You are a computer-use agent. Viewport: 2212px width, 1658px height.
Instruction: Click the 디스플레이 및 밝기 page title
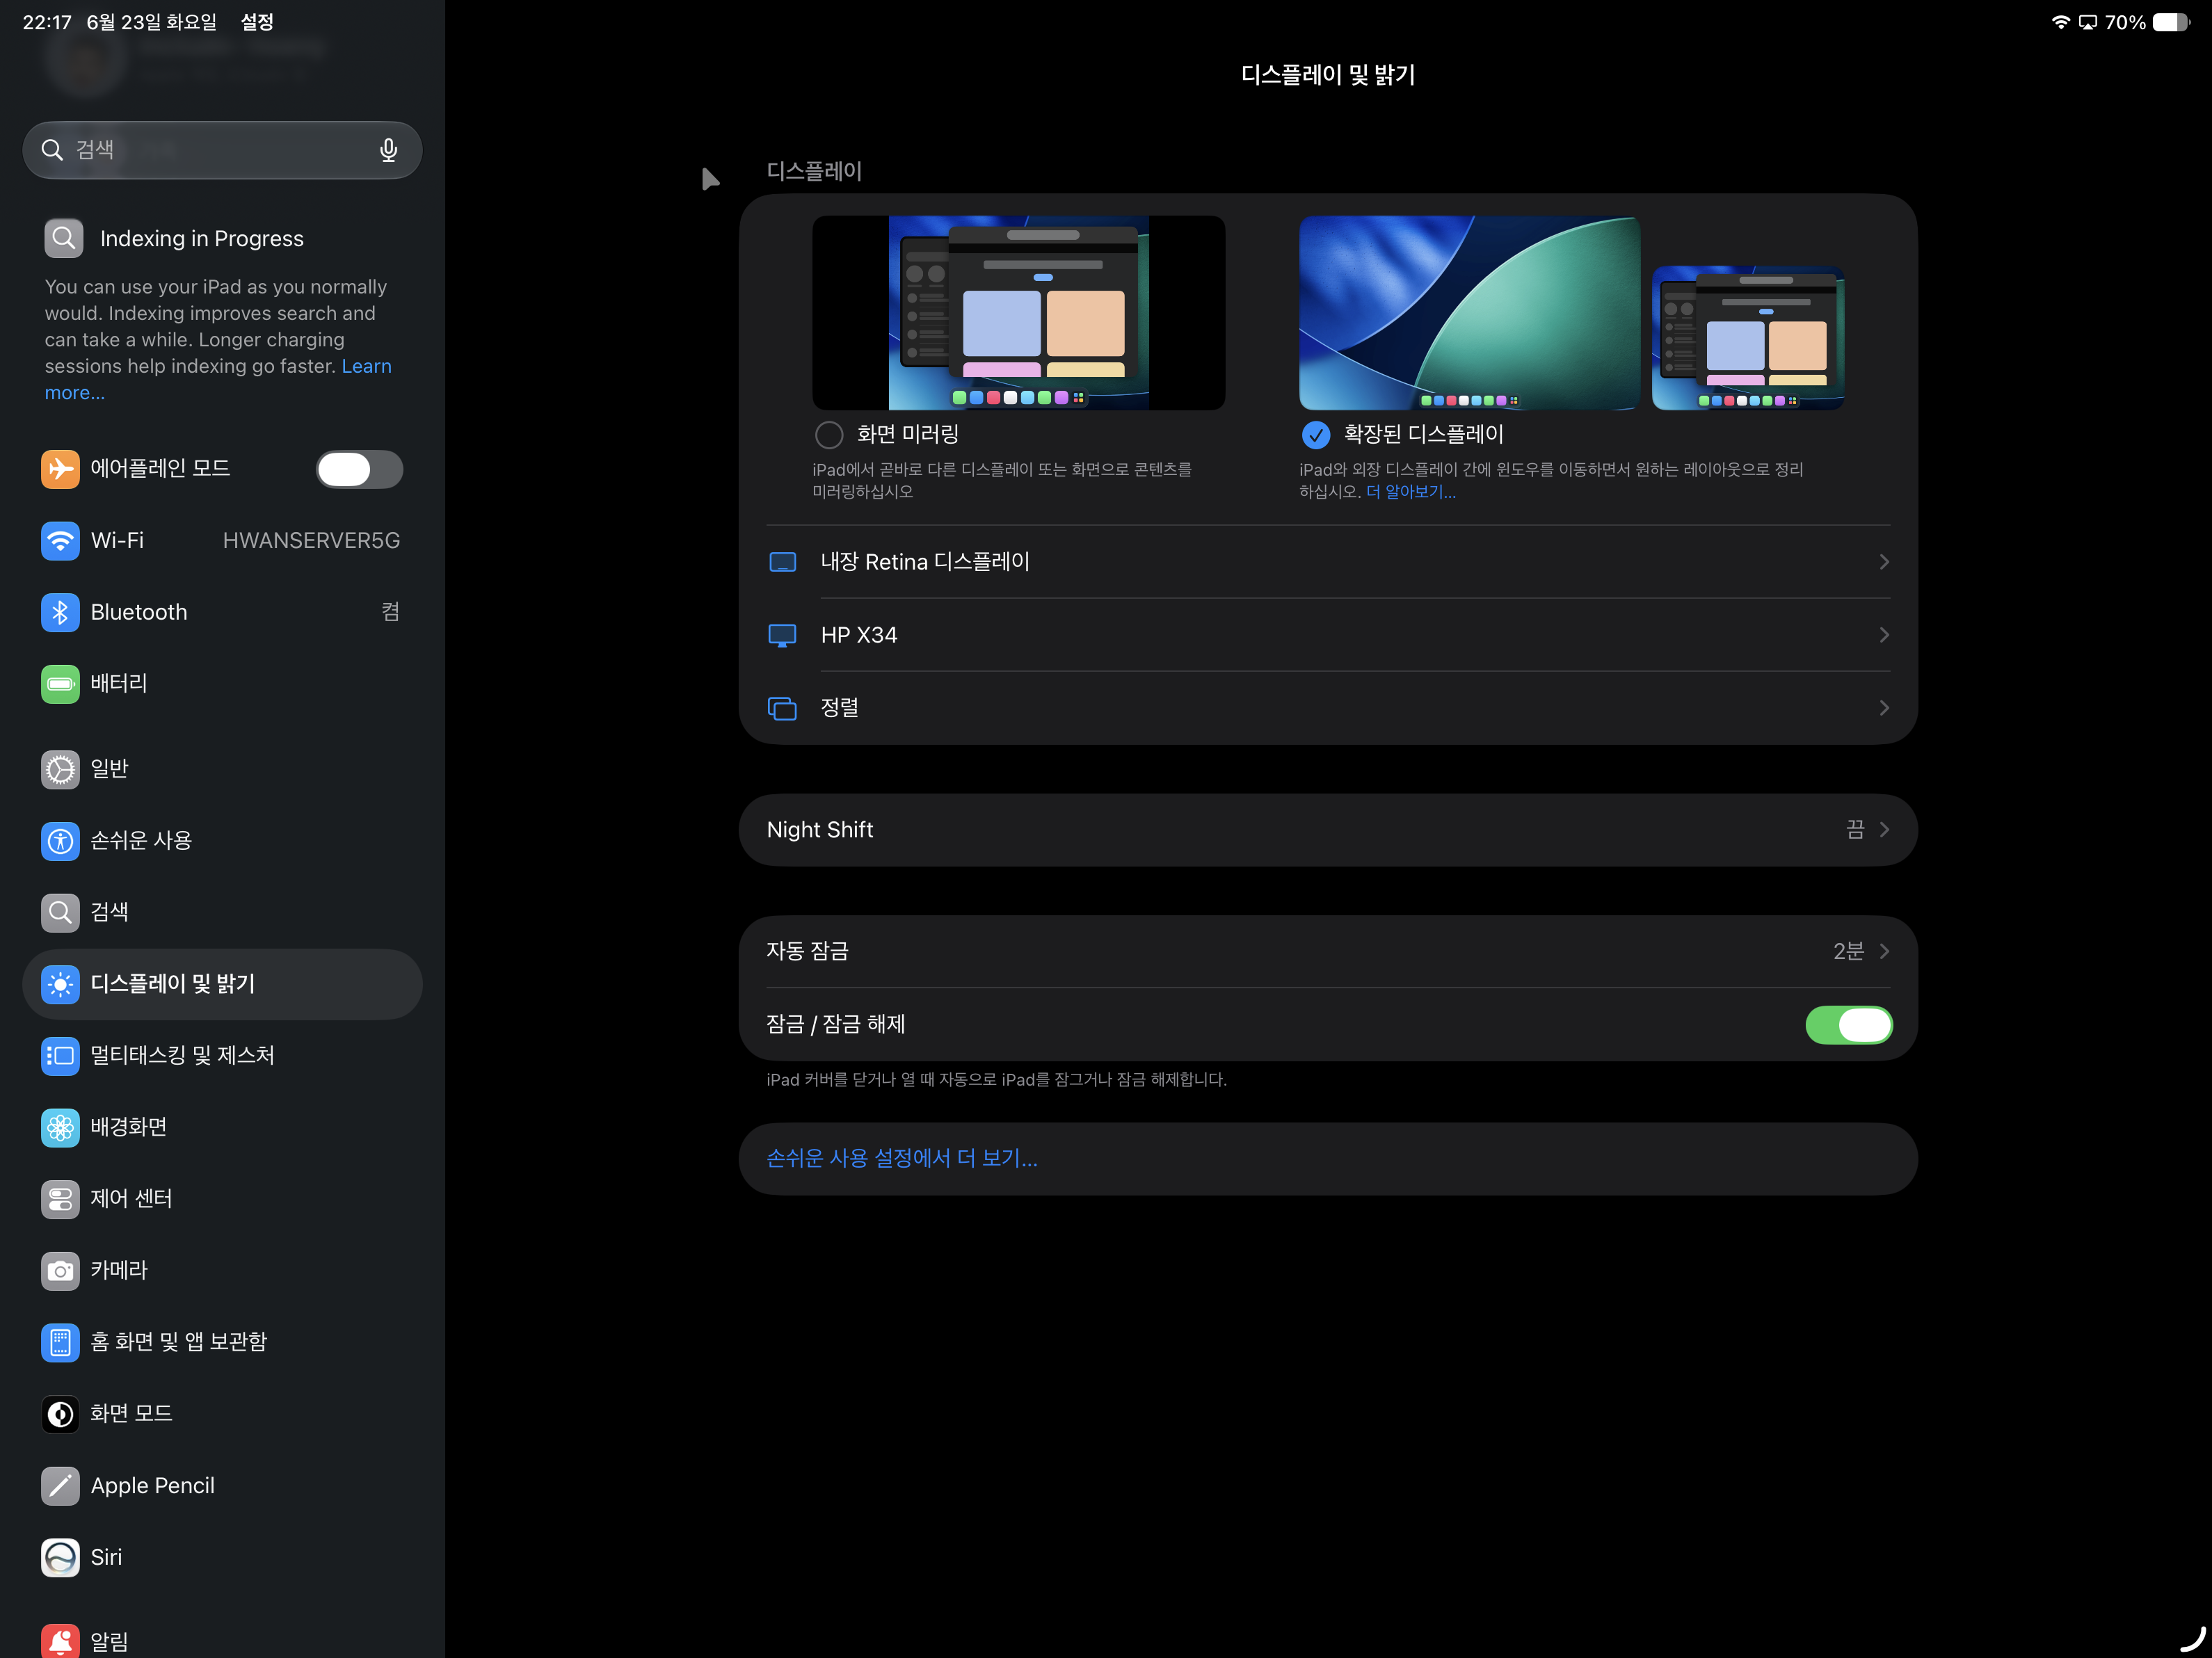point(1328,75)
